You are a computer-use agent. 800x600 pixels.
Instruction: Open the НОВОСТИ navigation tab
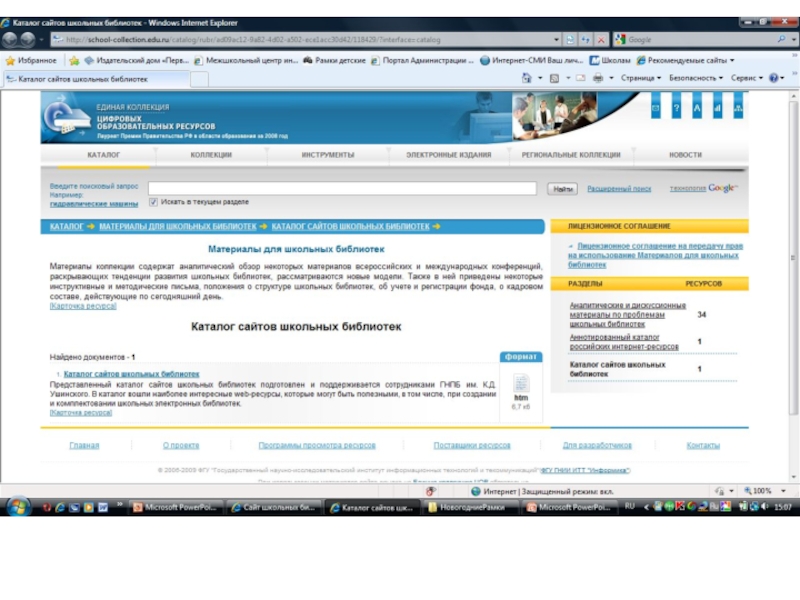coord(685,155)
